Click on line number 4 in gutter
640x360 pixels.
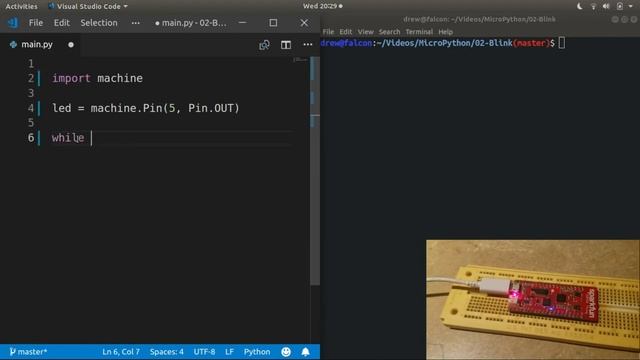(31, 108)
